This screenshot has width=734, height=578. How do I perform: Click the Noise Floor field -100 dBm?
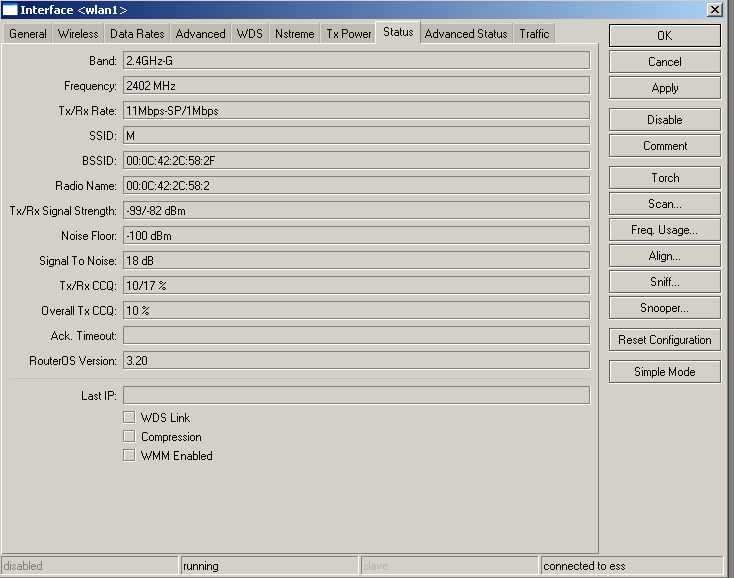(356, 235)
